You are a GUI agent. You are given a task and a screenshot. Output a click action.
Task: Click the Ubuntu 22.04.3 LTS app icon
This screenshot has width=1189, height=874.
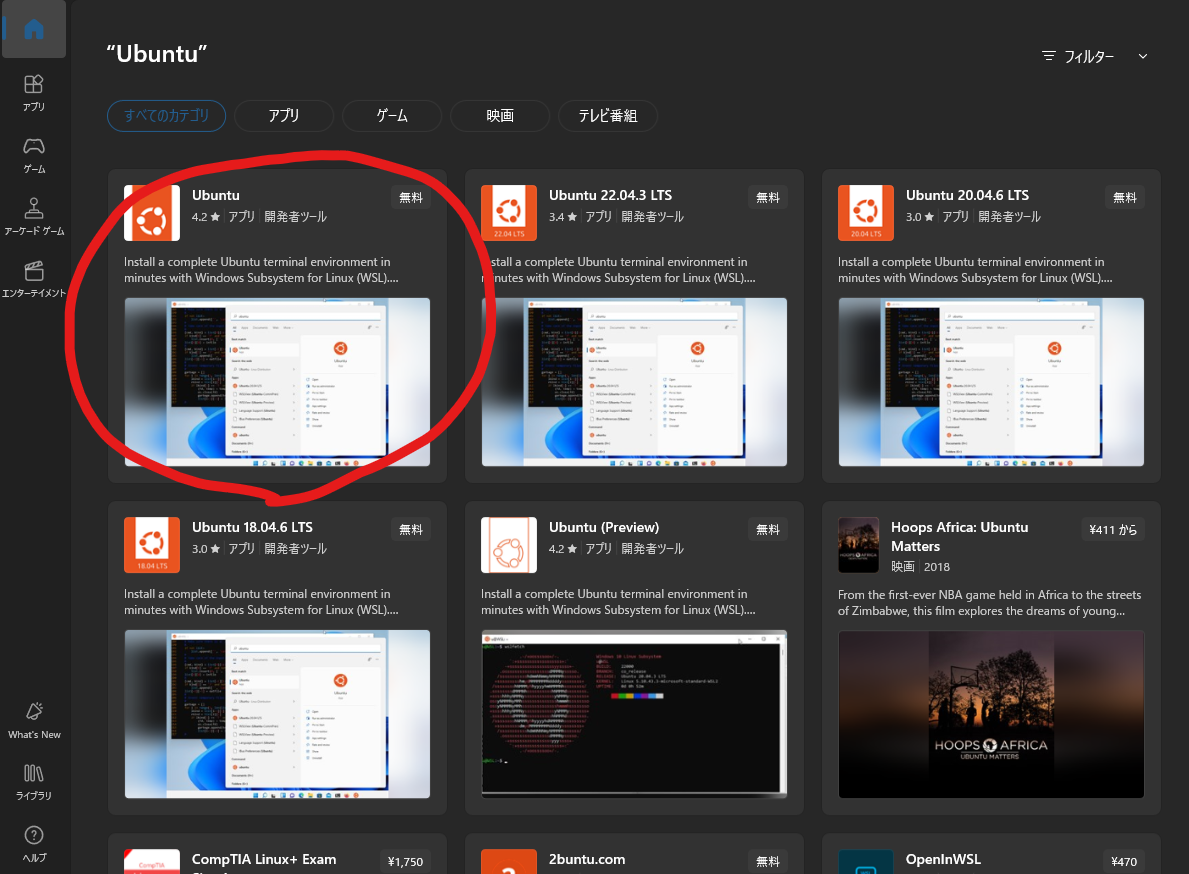tap(509, 213)
